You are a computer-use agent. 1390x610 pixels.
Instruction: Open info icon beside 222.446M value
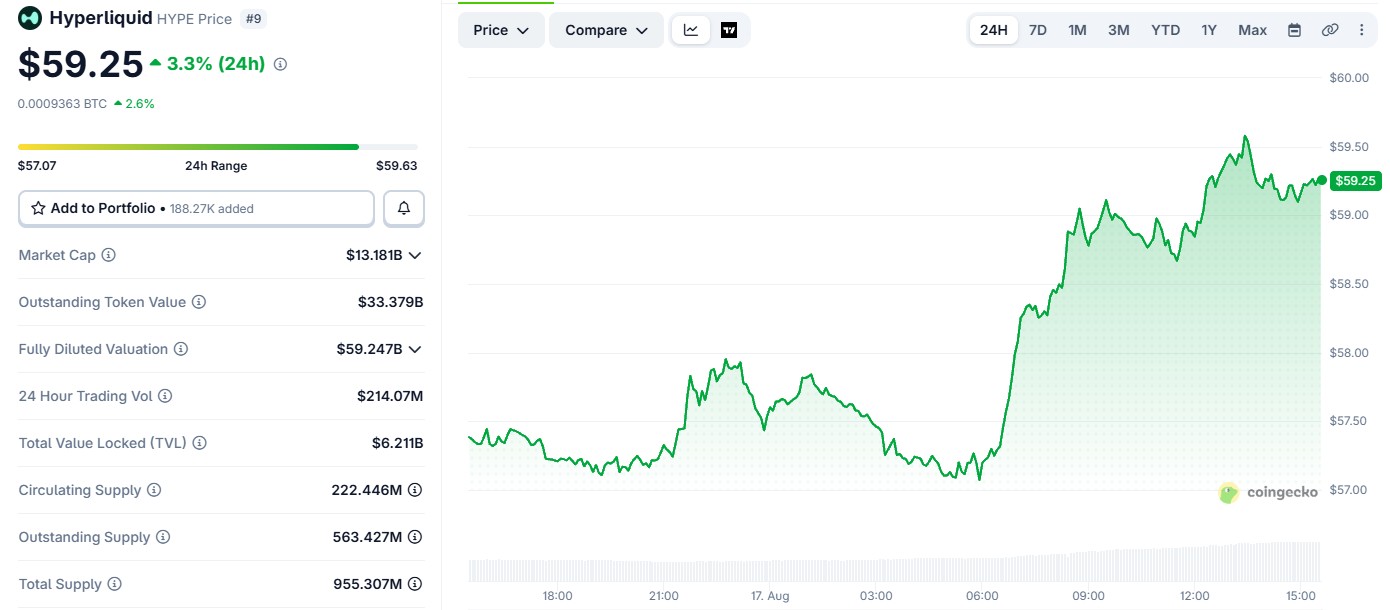pyautogui.click(x=415, y=490)
